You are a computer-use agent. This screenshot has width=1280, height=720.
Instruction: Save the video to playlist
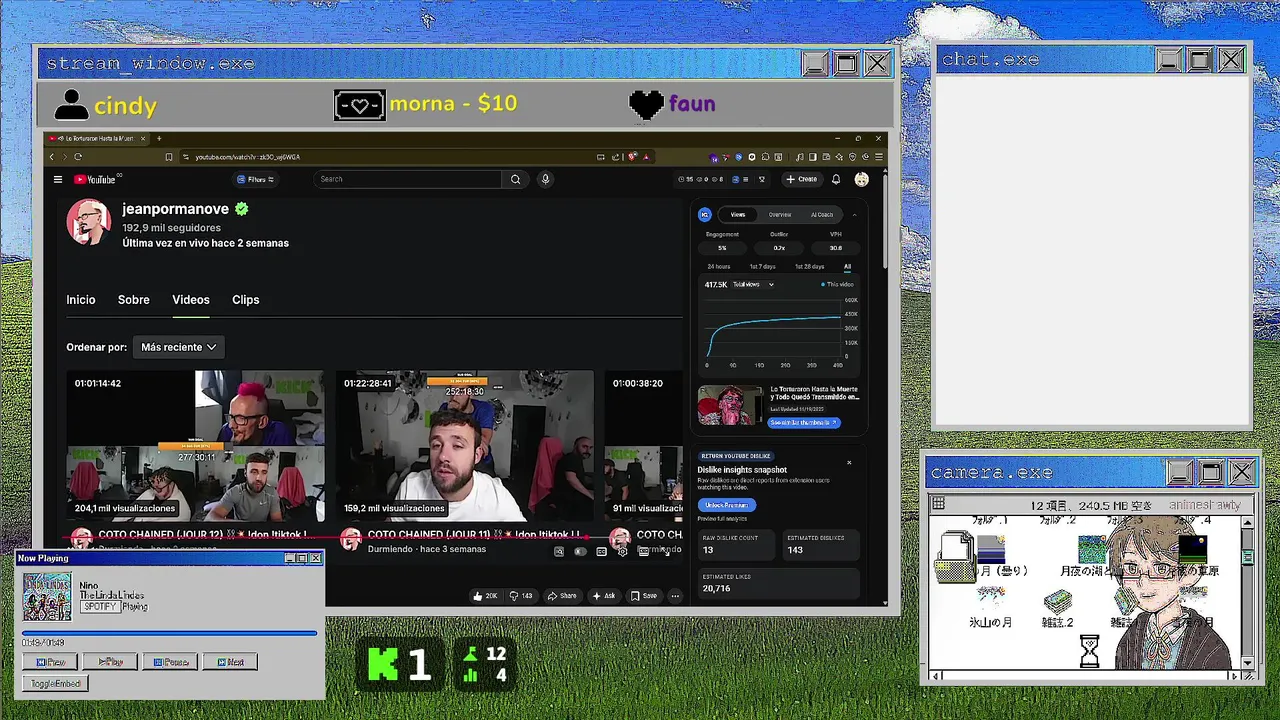tap(644, 596)
